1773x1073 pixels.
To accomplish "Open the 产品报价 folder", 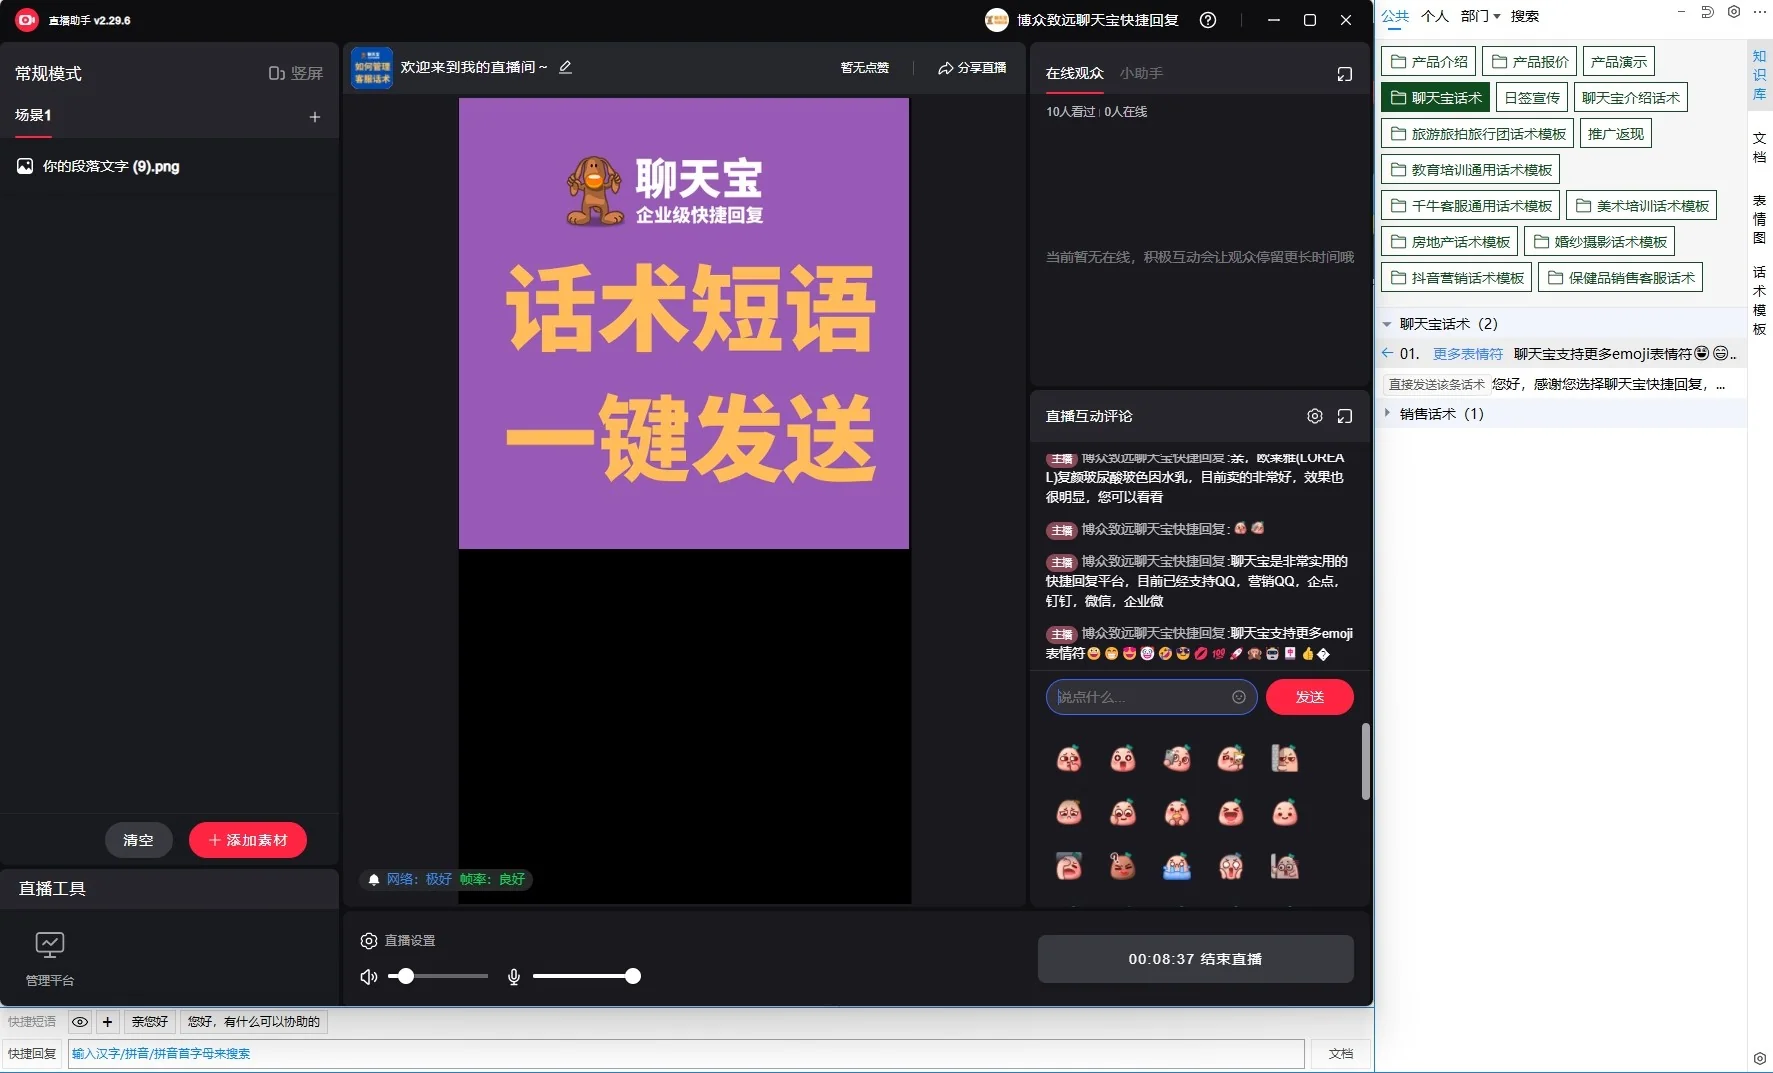I will click(x=1530, y=62).
